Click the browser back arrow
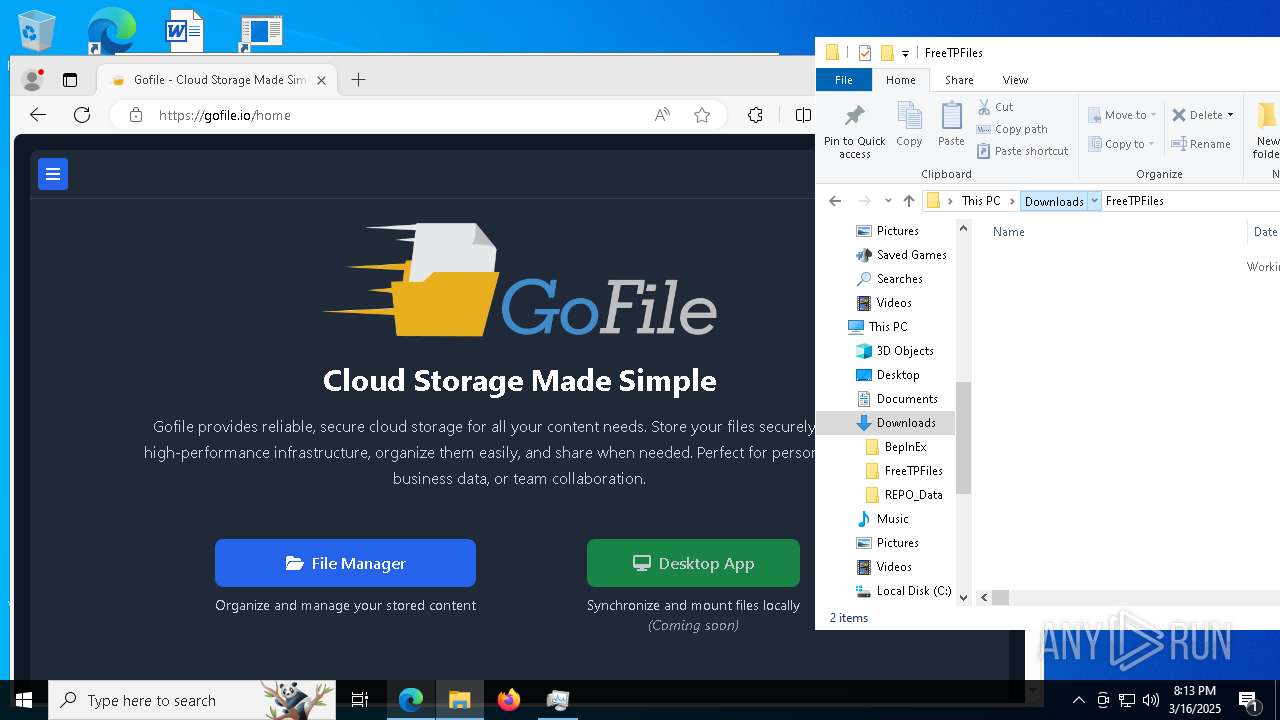The width and height of the screenshot is (1280, 720). [38, 115]
